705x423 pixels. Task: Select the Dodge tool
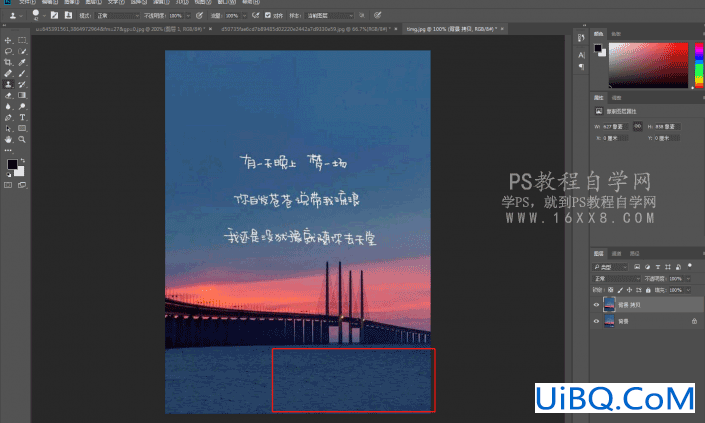coord(22,107)
